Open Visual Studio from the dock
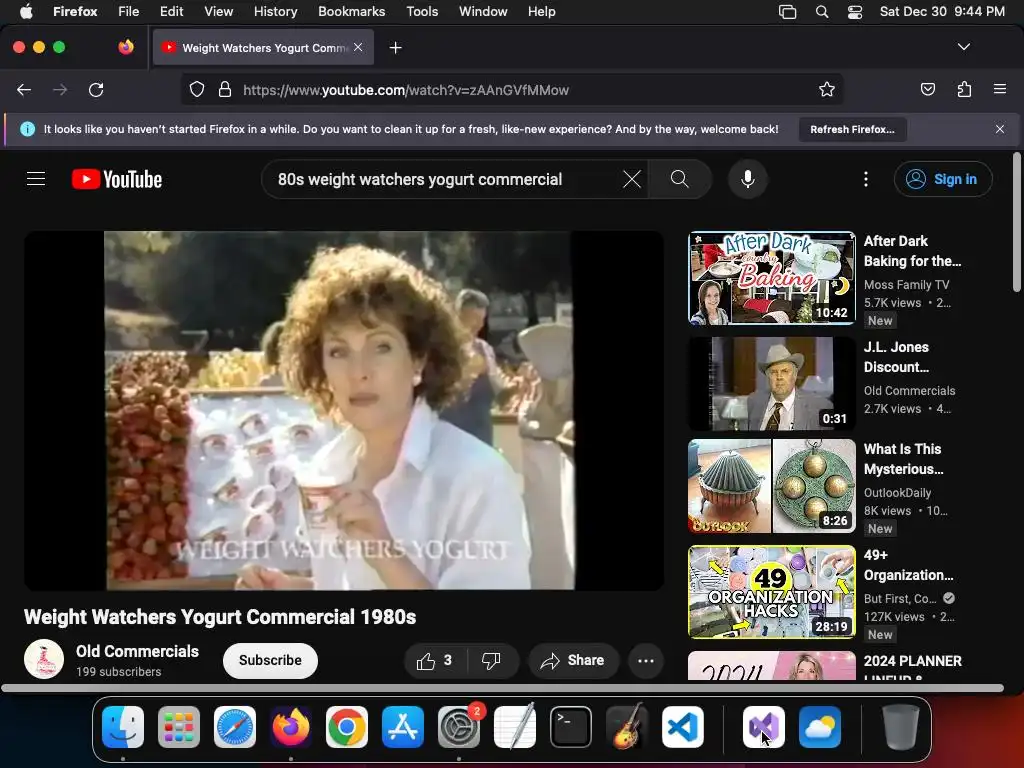The width and height of the screenshot is (1024, 768). click(x=763, y=727)
